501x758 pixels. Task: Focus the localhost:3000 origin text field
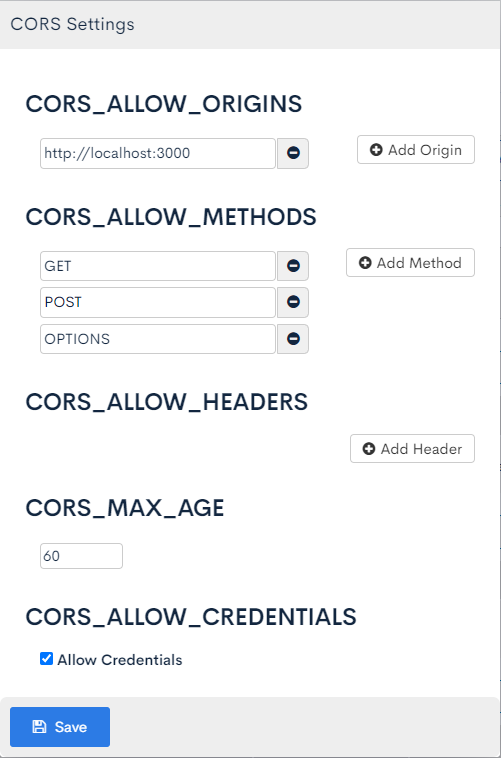[158, 153]
